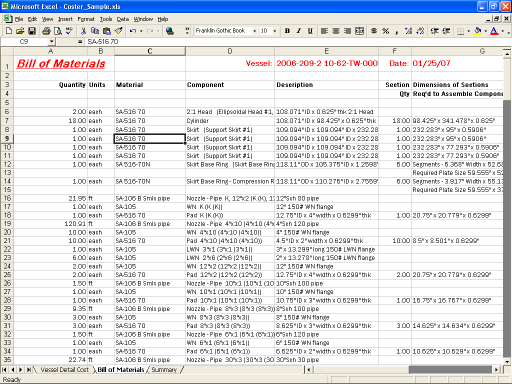The width and height of the screenshot is (512, 384).
Task: Run the spelling check icon
Action: coord(69,31)
